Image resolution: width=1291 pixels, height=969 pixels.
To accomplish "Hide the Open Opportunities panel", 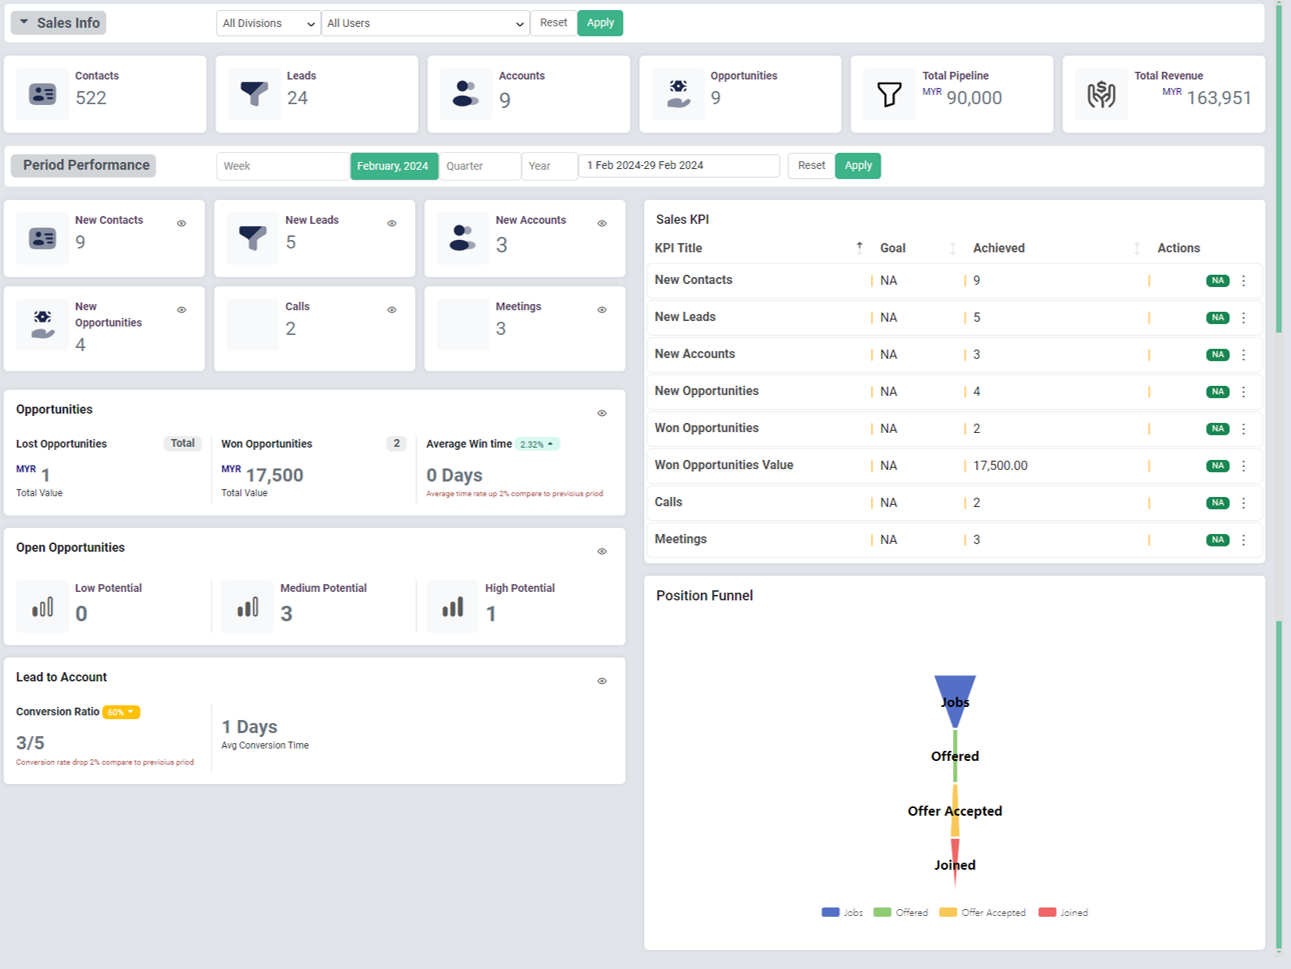I will click(602, 552).
